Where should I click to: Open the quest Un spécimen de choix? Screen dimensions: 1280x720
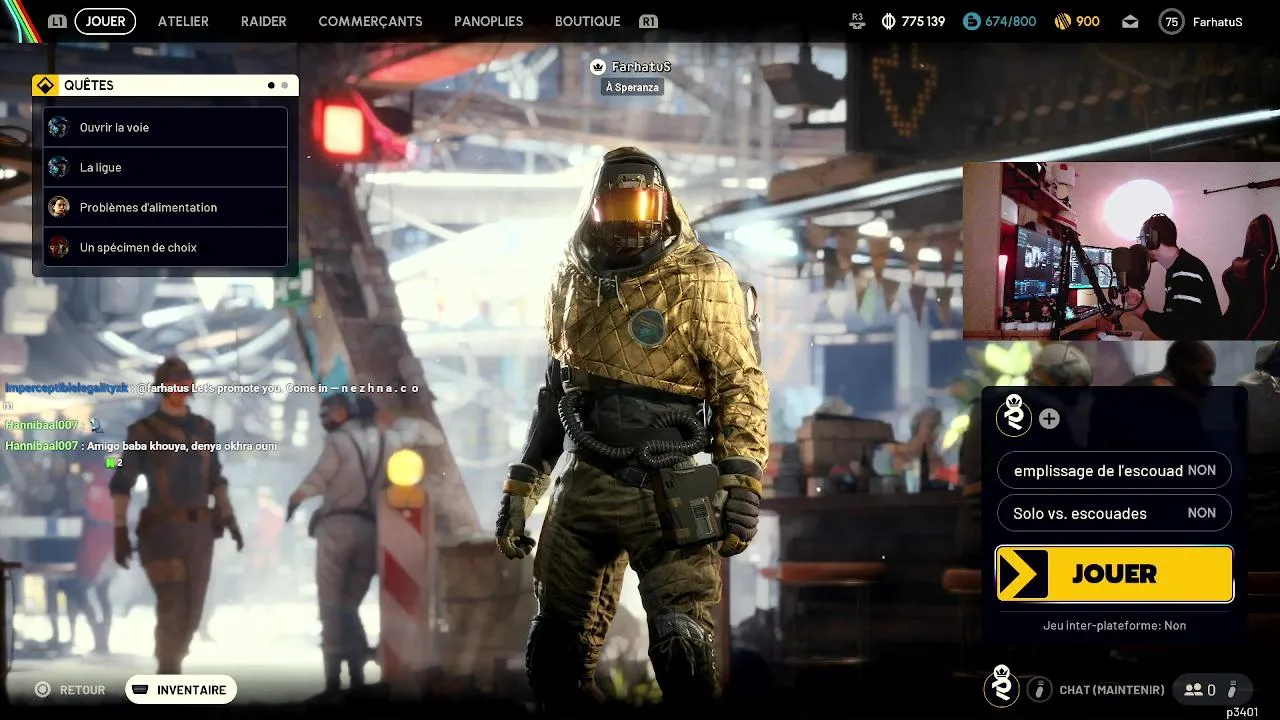coord(165,247)
